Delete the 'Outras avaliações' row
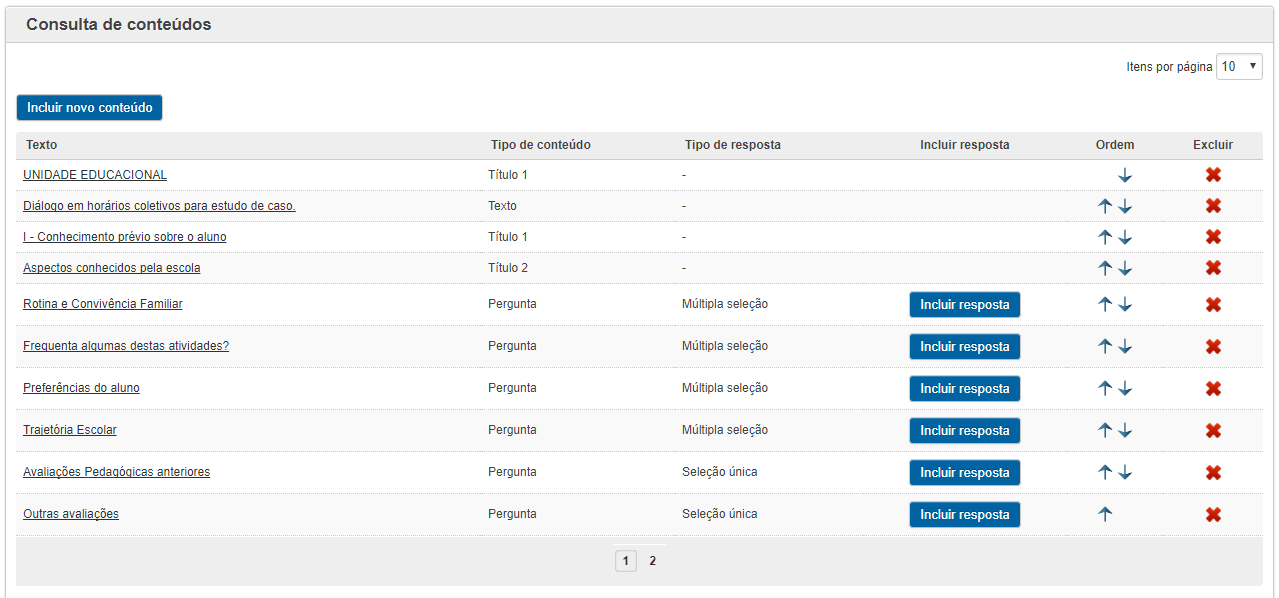Image resolution: width=1279 pixels, height=598 pixels. click(x=1213, y=515)
